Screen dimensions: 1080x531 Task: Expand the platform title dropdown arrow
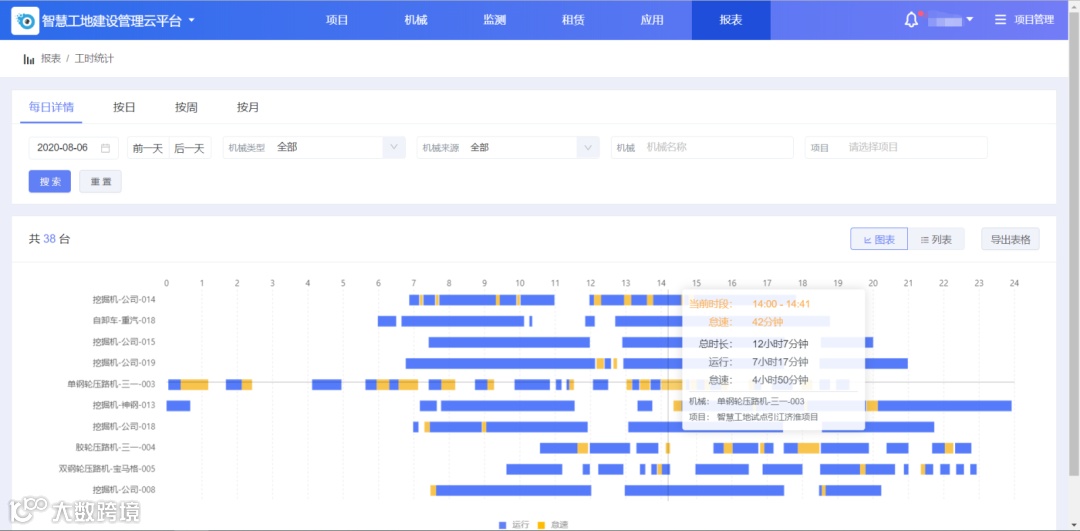click(x=191, y=20)
